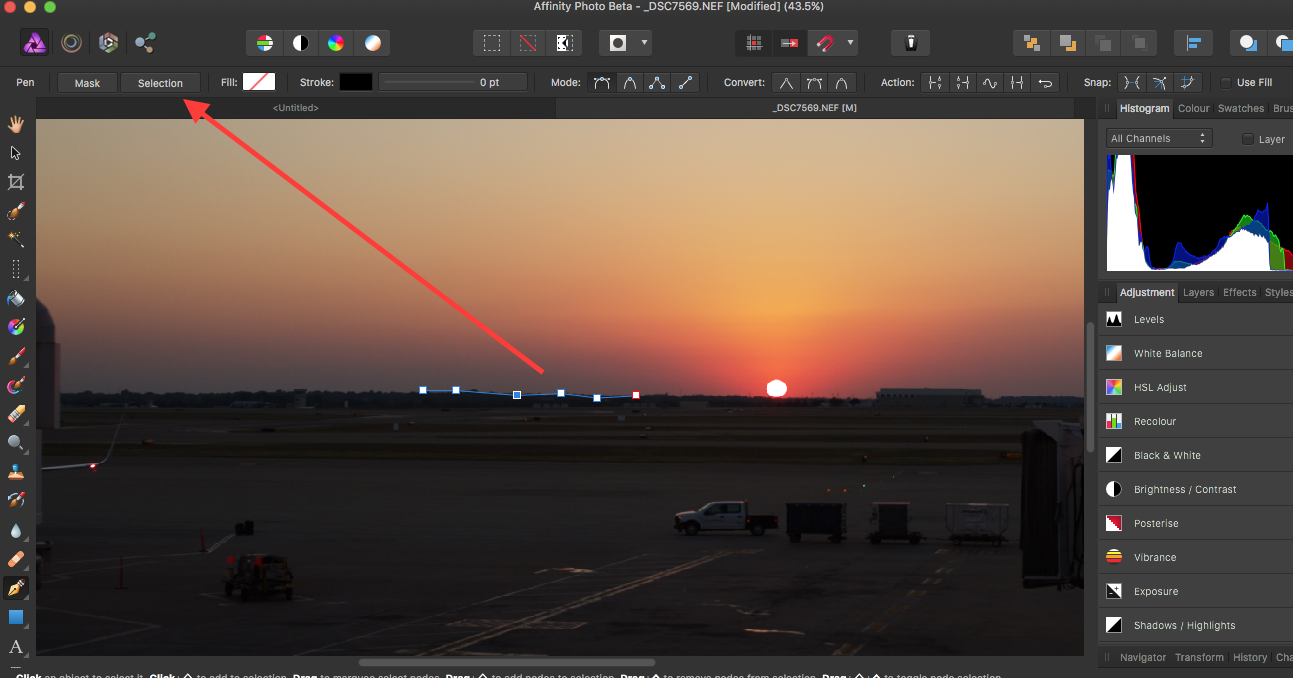Open the Layers panel tab
Screen dimensions: 1293x678
click(x=1198, y=292)
